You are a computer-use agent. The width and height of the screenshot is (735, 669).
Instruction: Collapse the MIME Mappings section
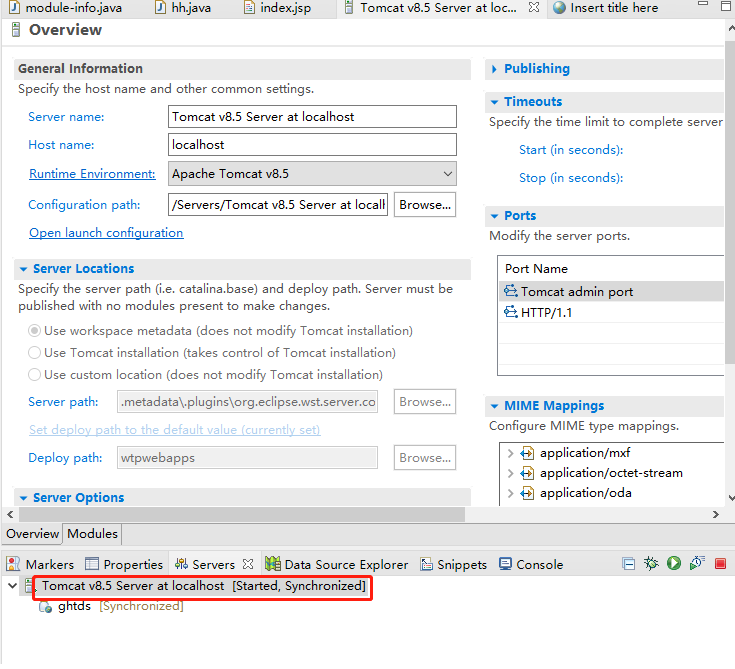click(x=494, y=406)
